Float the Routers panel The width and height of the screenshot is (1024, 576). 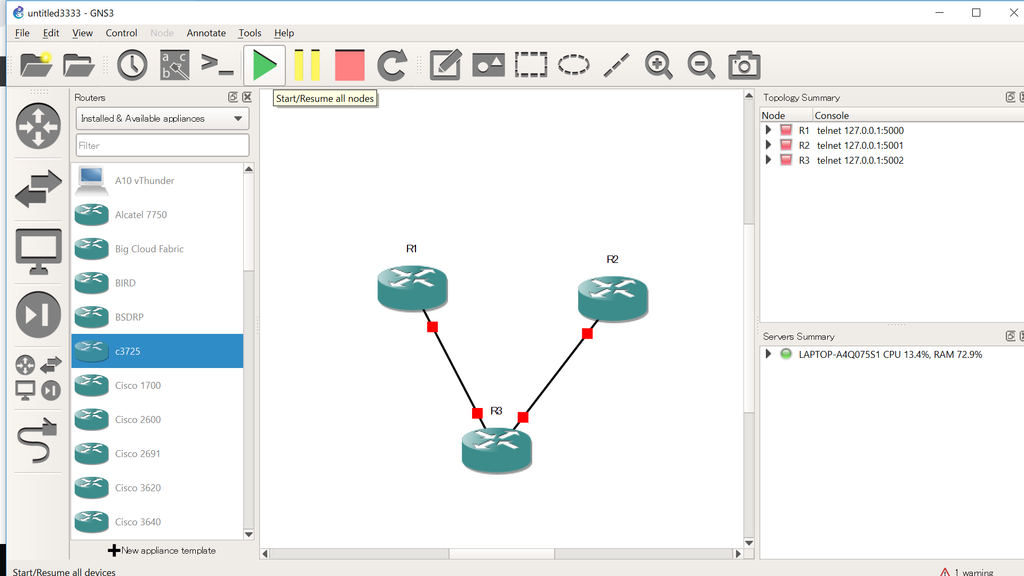click(232, 97)
